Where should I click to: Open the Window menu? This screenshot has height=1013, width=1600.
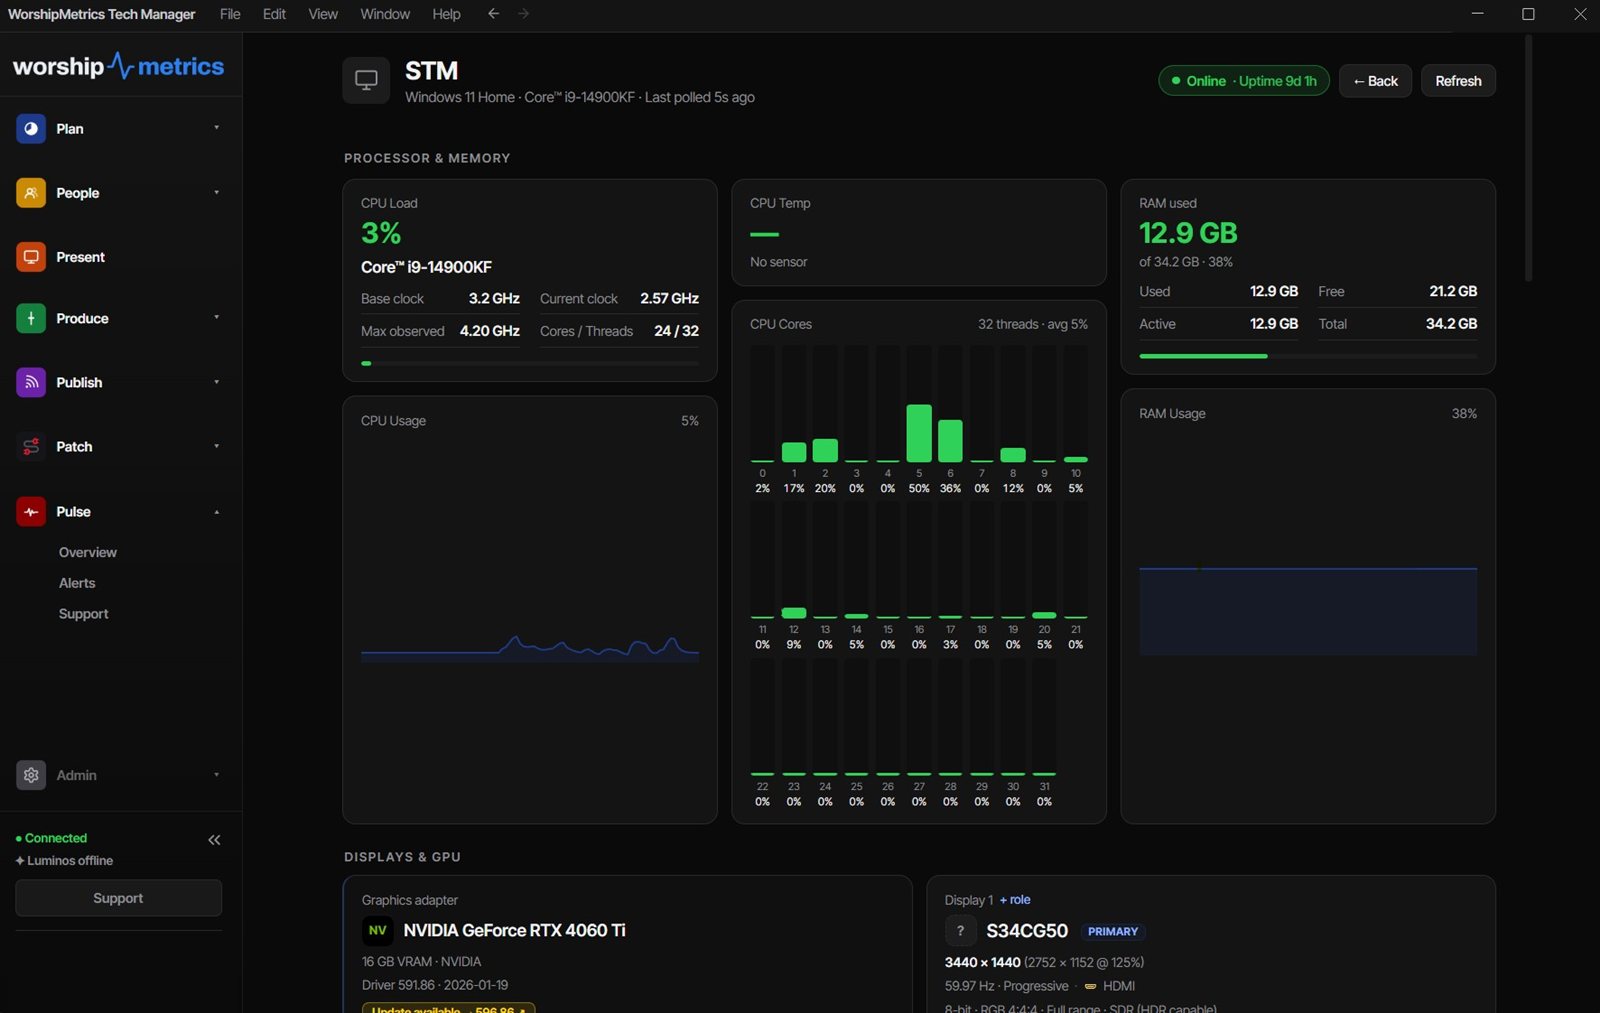coord(385,14)
